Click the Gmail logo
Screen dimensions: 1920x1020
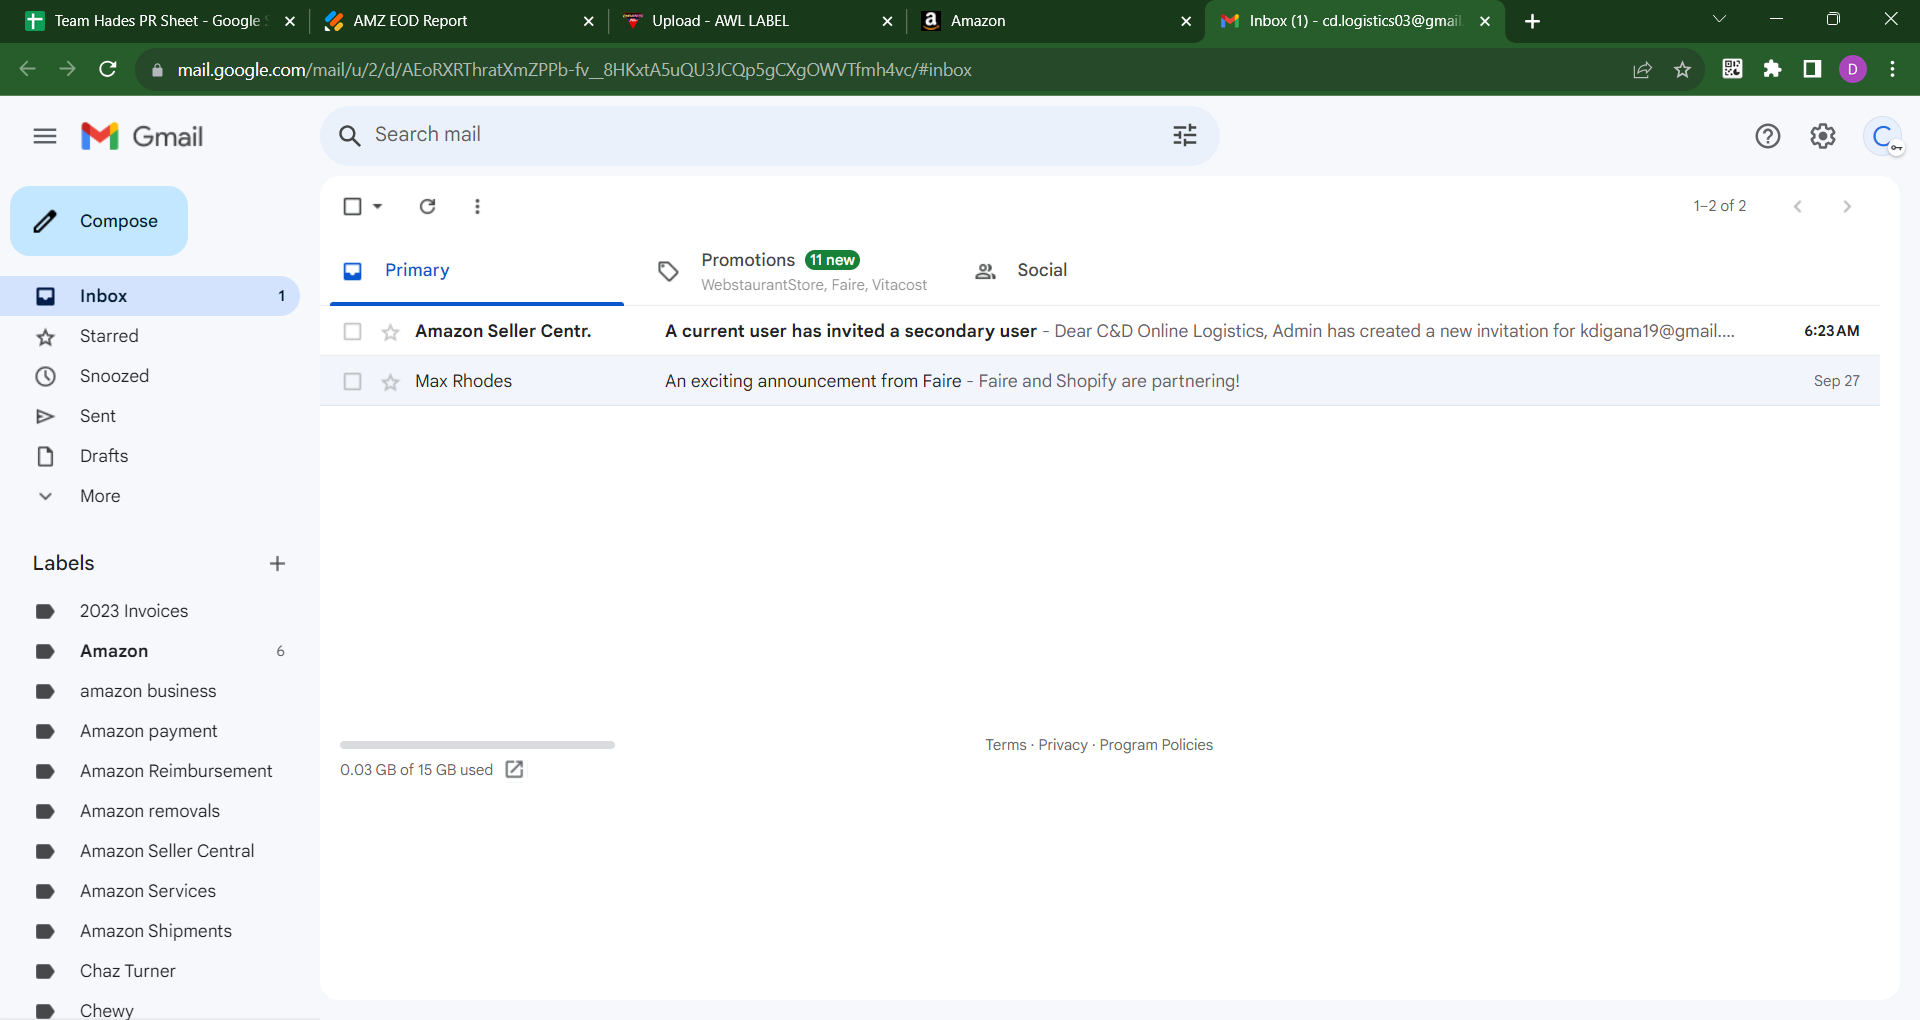pyautogui.click(x=142, y=136)
